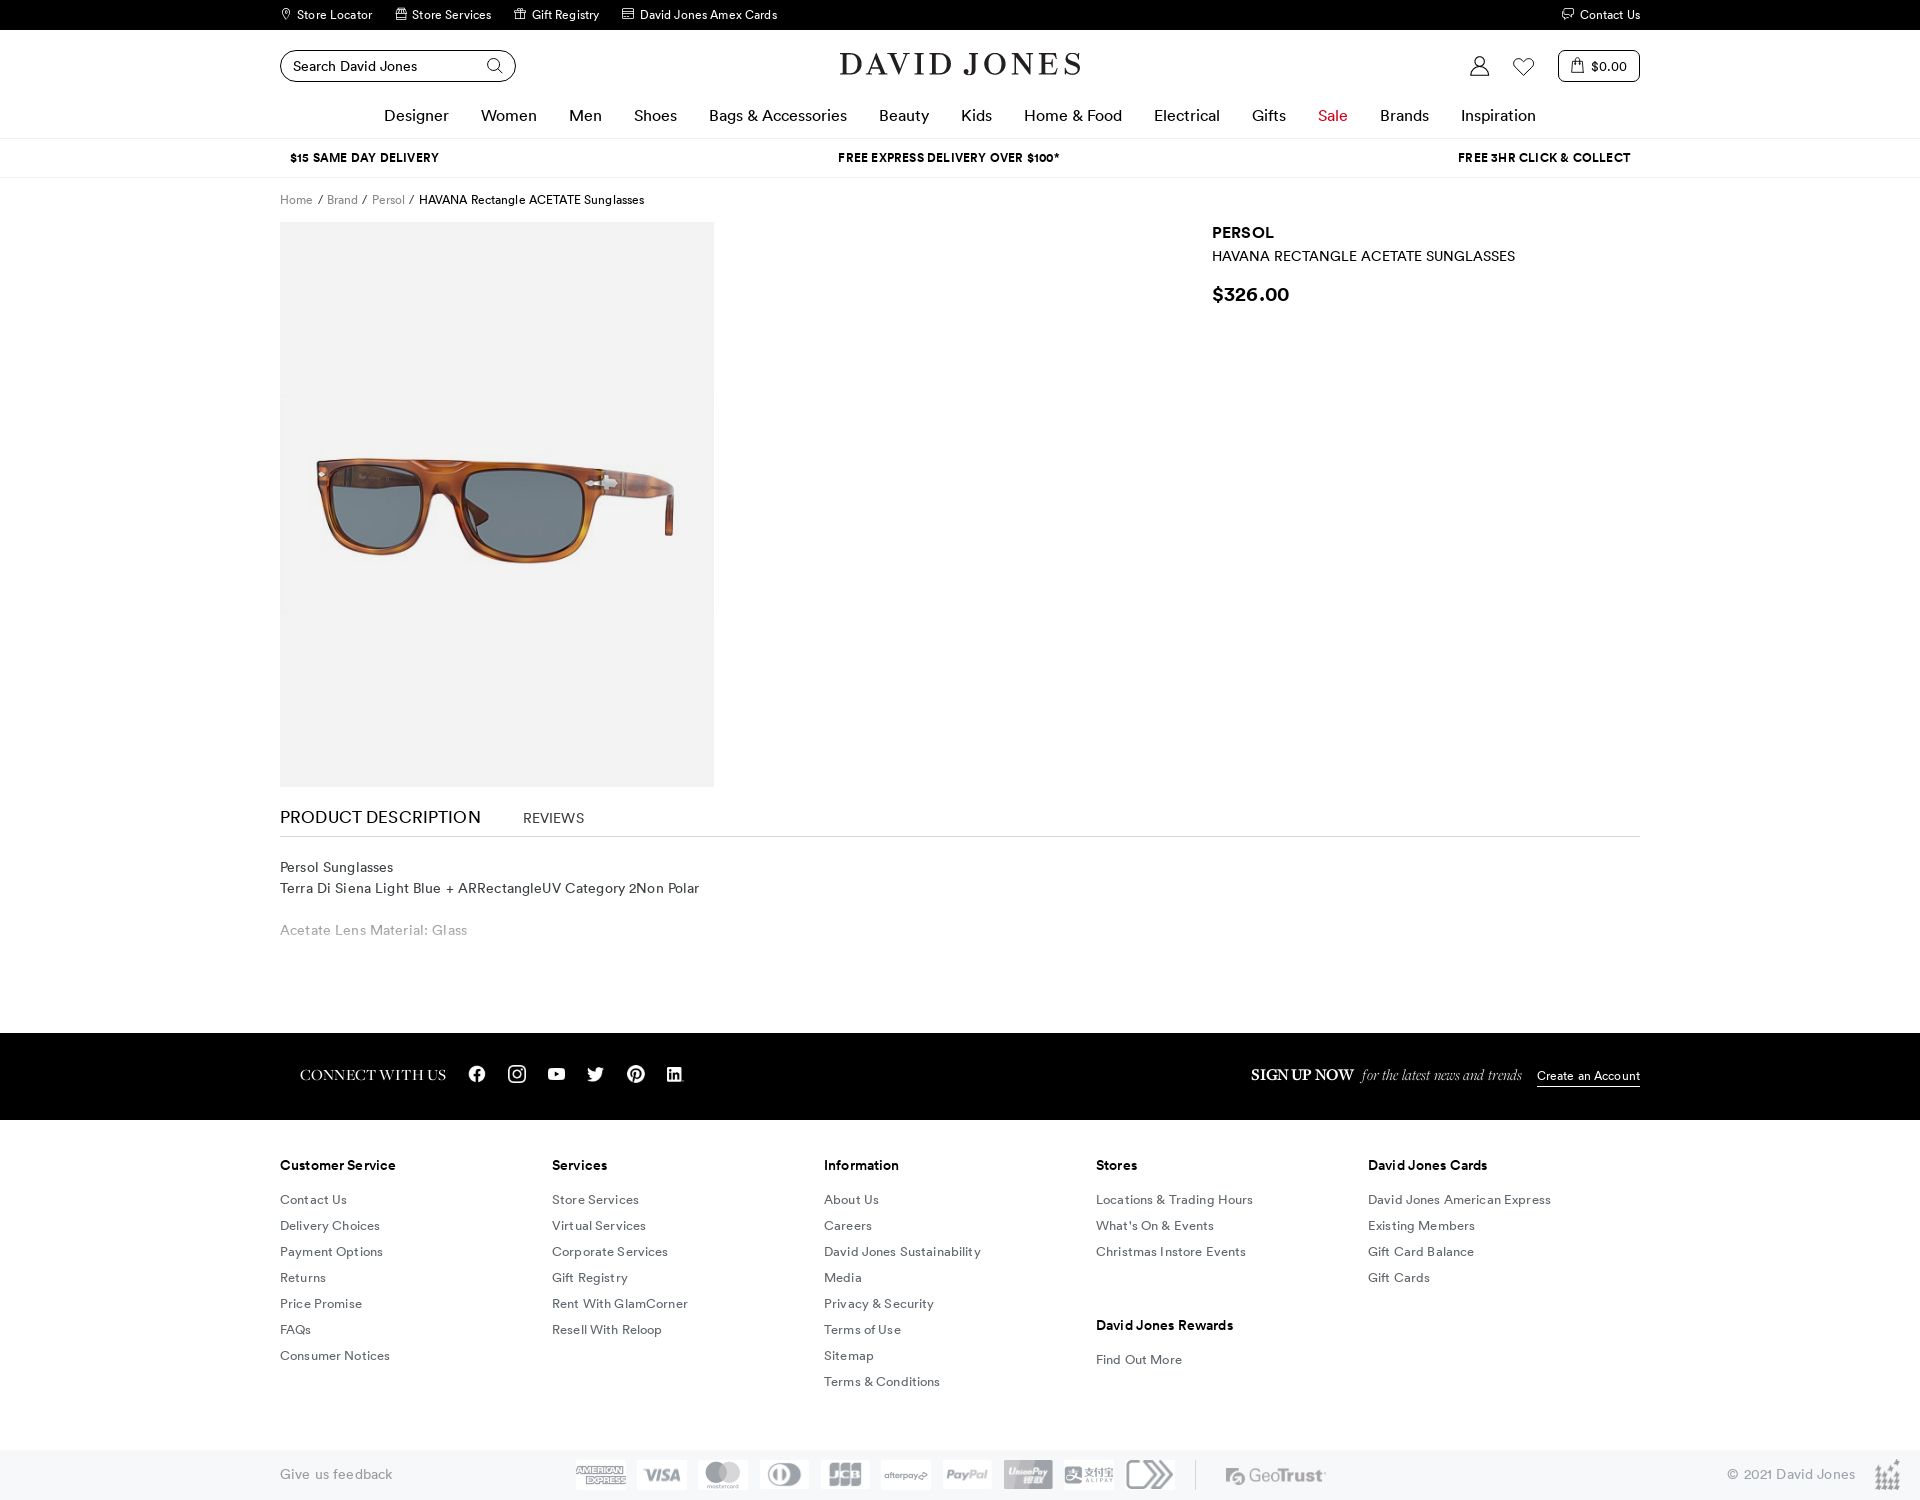Click the UnionPay payment icon
The width and height of the screenshot is (1920, 1500).
point(1028,1475)
